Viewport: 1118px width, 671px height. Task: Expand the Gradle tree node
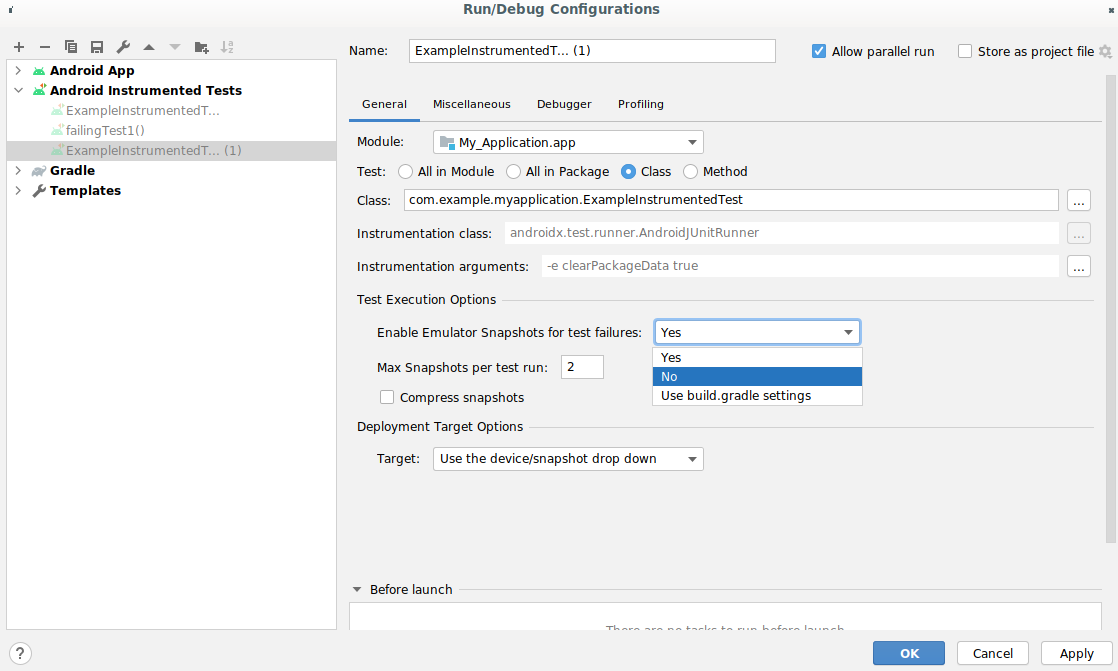18,171
